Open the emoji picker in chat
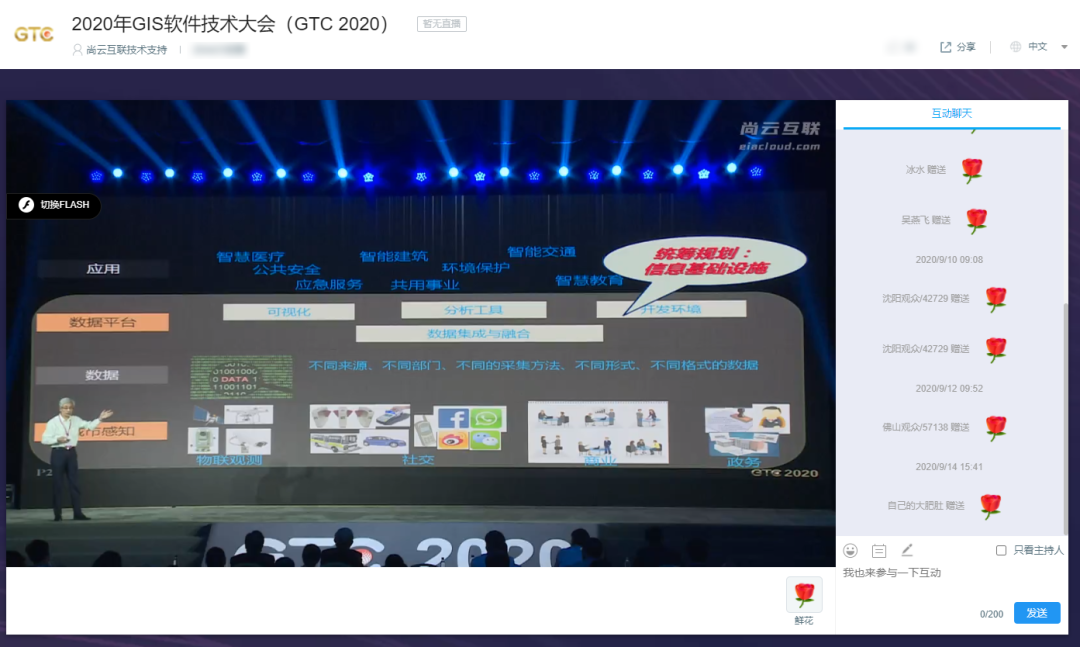This screenshot has height=647, width=1080. 850,550
